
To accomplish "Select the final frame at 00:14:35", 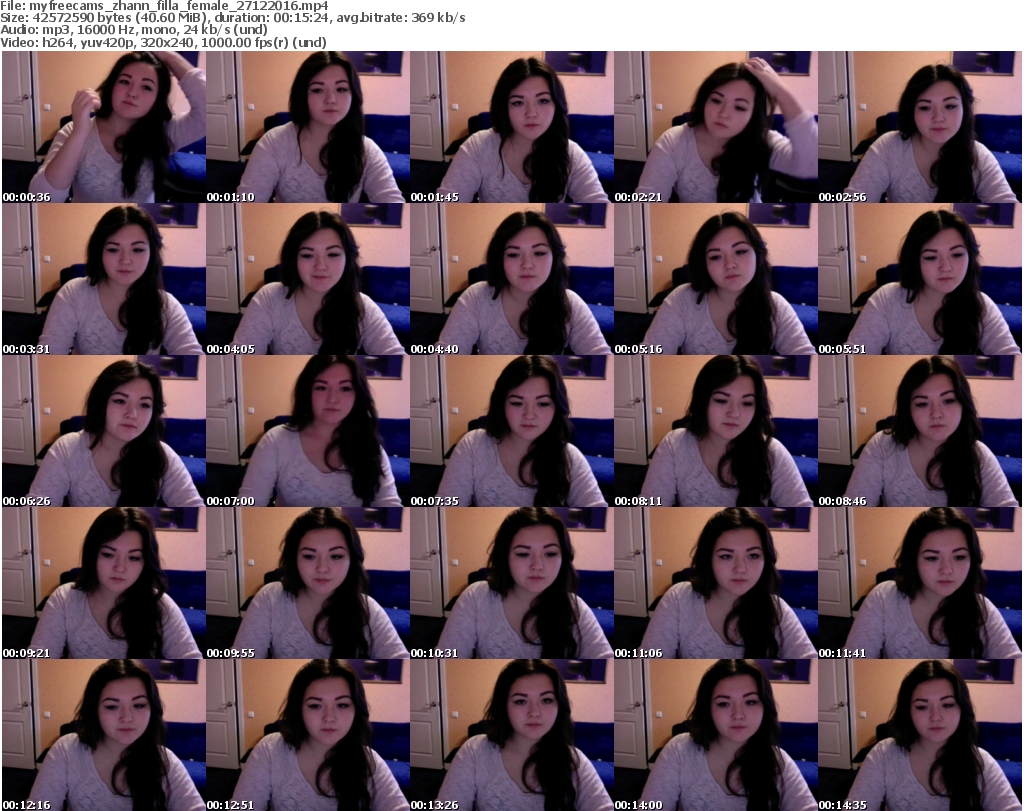I will tap(919, 735).
